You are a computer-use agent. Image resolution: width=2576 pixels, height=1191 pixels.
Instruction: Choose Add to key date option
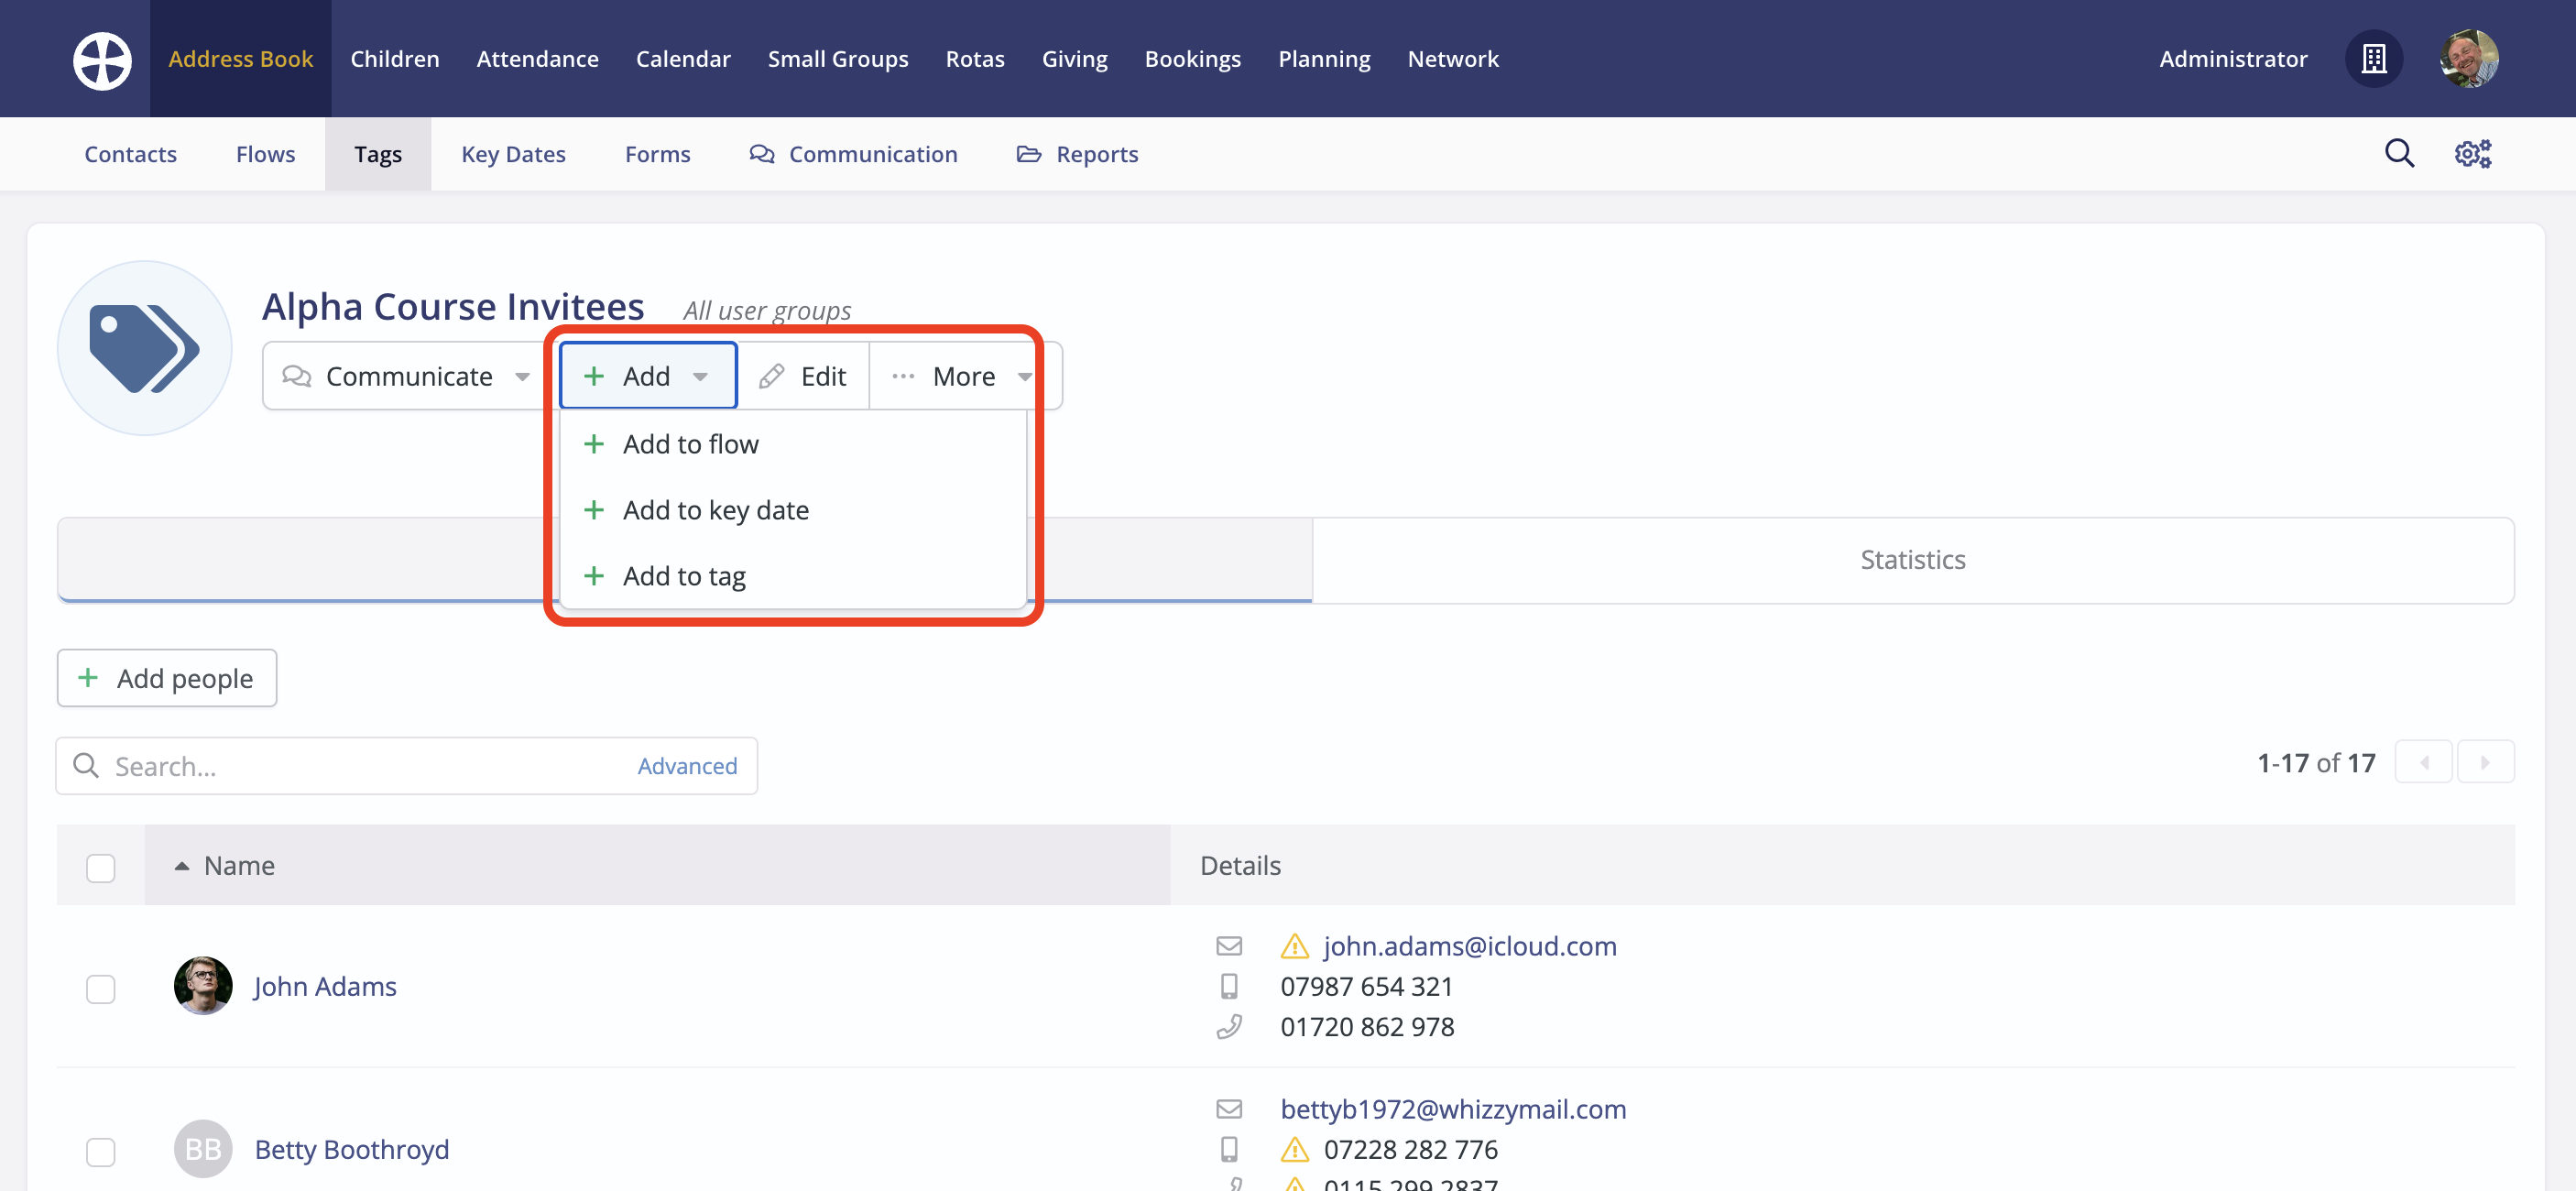tap(715, 510)
